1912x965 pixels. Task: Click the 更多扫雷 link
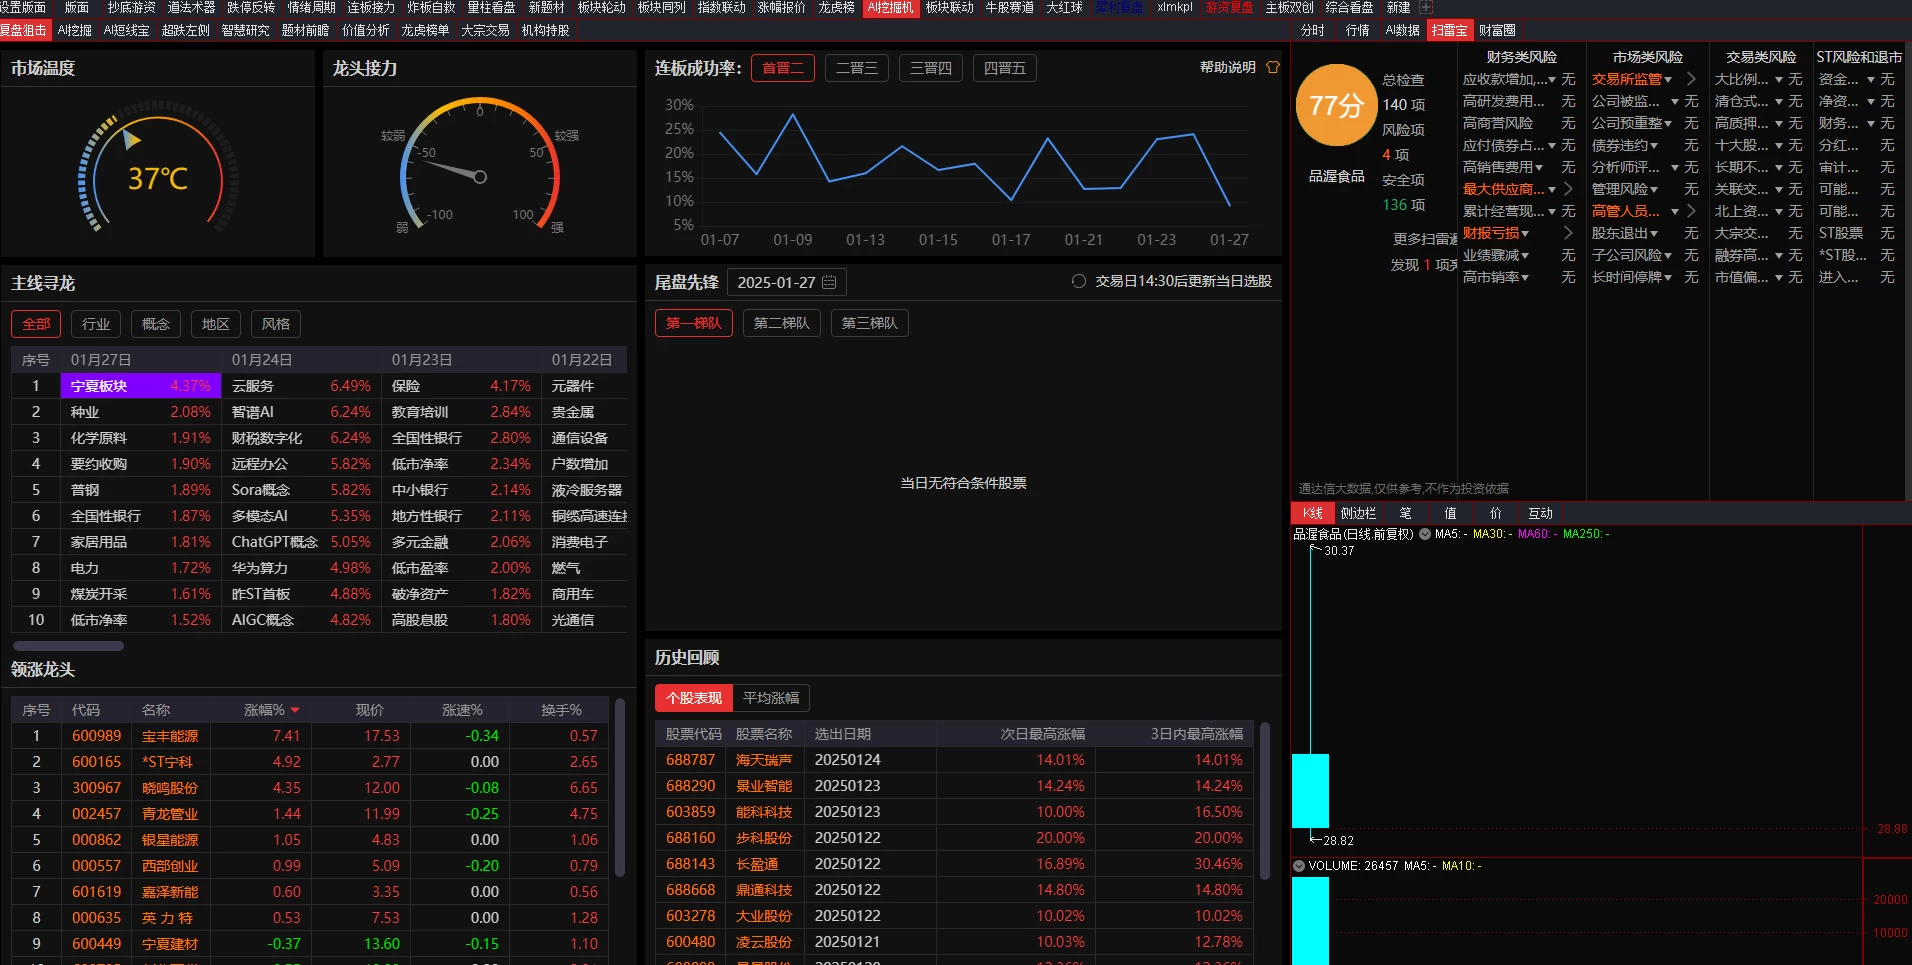click(1425, 239)
